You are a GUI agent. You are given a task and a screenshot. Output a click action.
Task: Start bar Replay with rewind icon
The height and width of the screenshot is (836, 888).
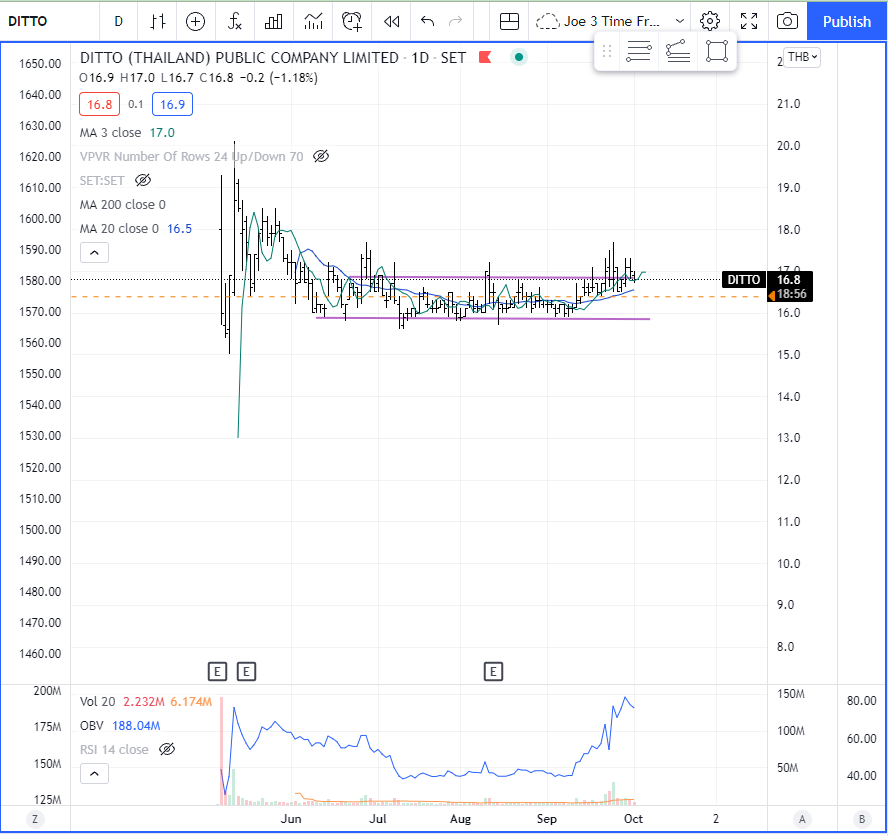point(391,22)
